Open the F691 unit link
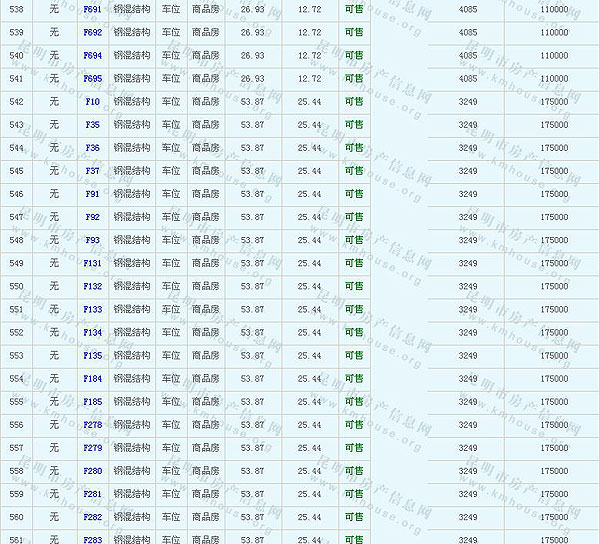600x544 pixels. coord(92,9)
